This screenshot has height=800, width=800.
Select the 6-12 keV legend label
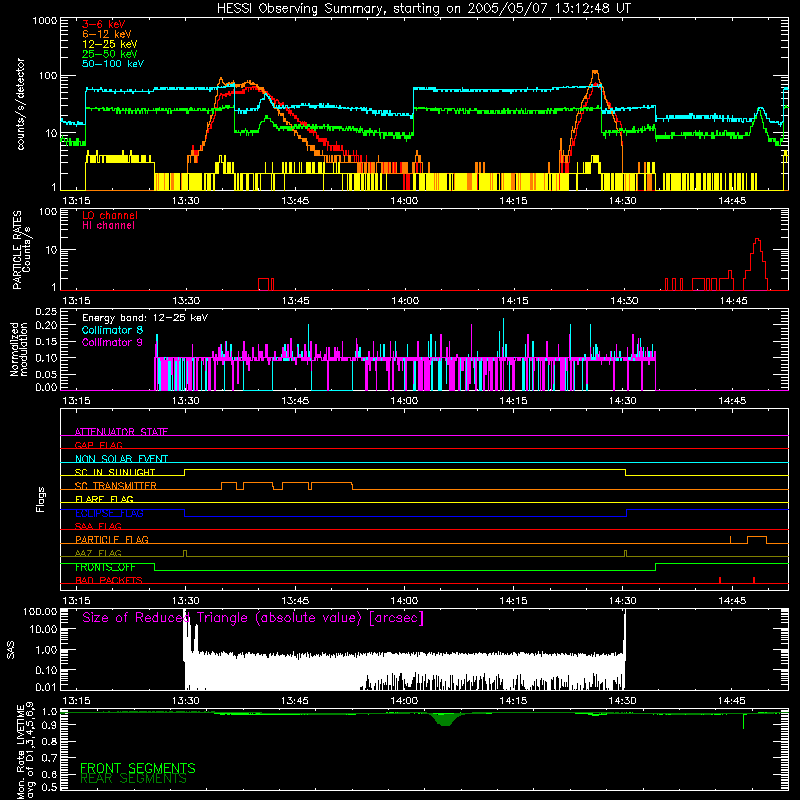106,34
